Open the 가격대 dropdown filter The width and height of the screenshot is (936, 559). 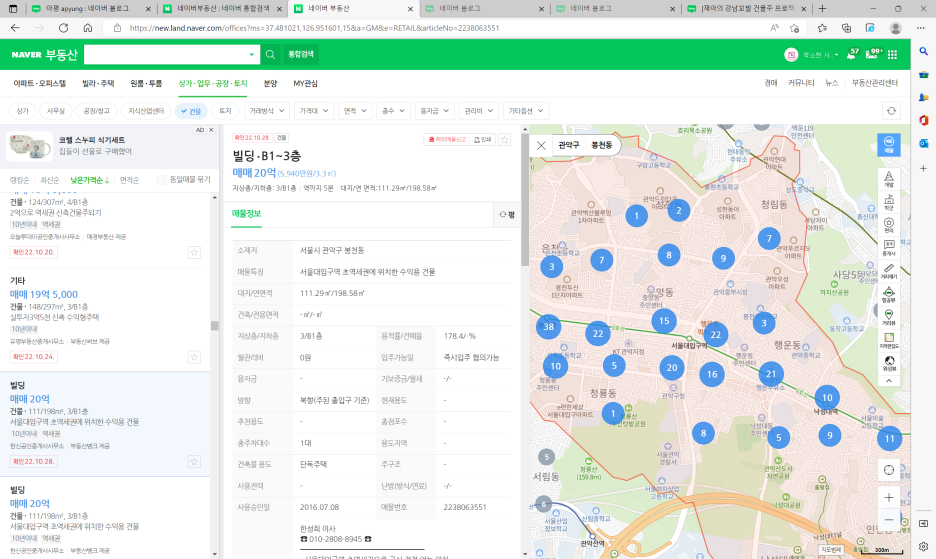(x=314, y=110)
